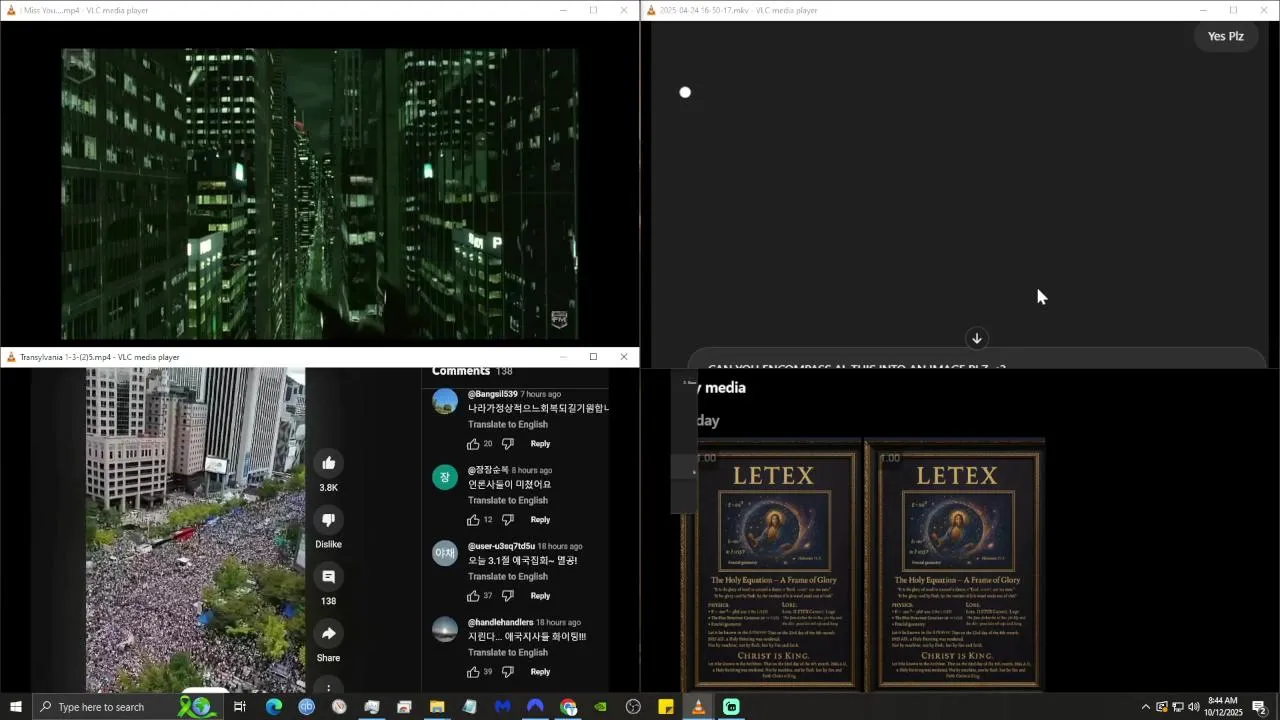
Task: Click the round scroll-to-bottom arrow in chat
Action: (977, 338)
